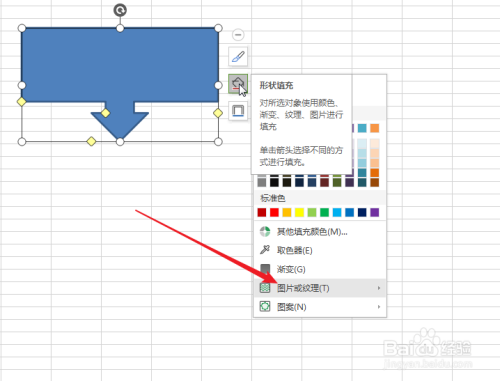Open 其他填充颜色(M)... more fill colors

320,231
